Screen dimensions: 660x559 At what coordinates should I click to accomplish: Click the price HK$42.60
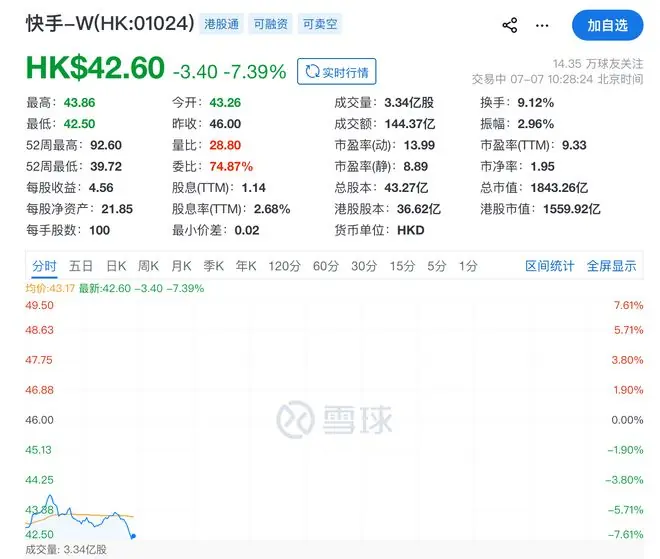[x=95, y=68]
